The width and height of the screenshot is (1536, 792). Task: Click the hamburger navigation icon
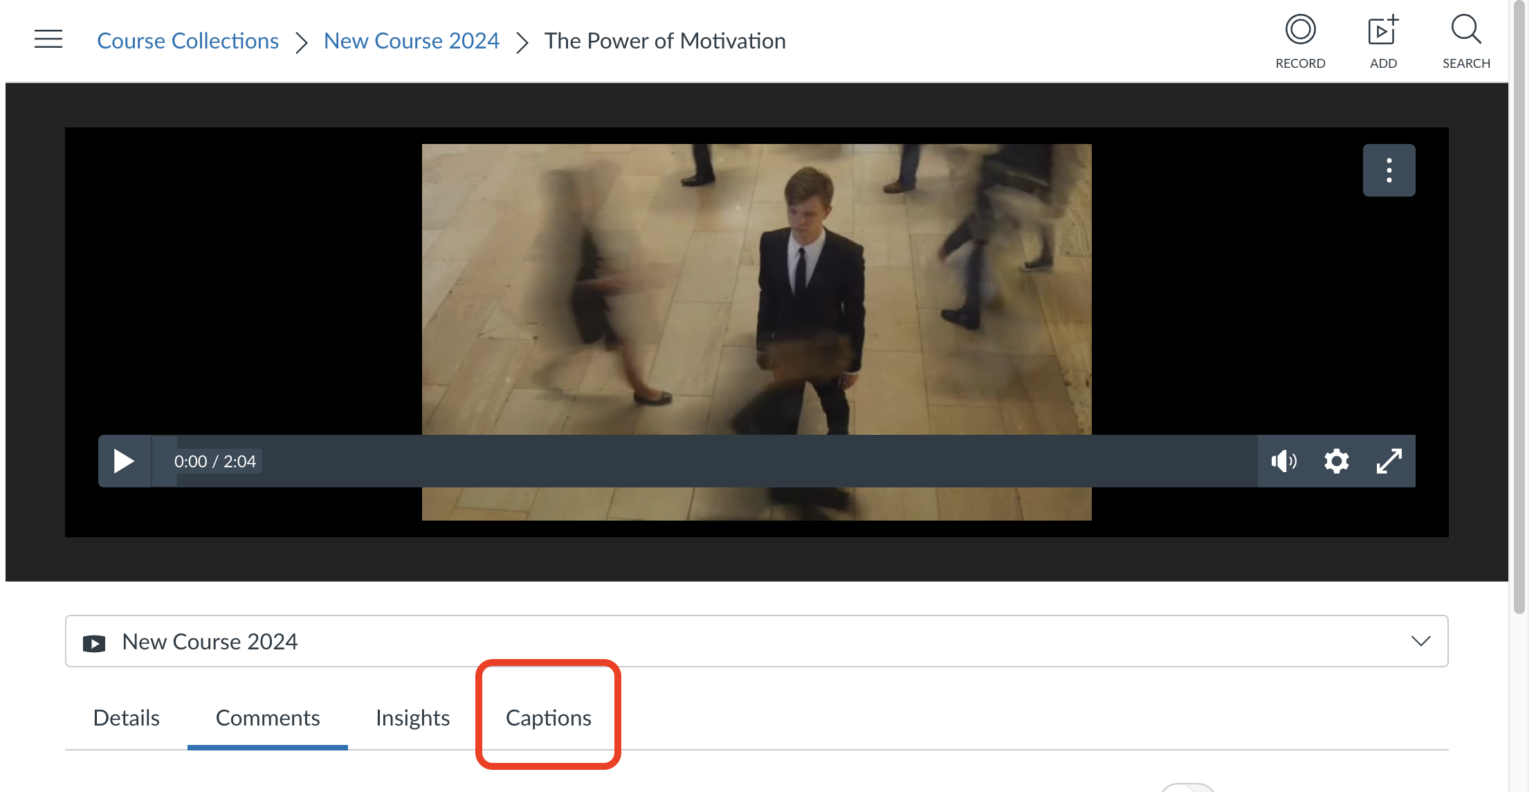[48, 38]
